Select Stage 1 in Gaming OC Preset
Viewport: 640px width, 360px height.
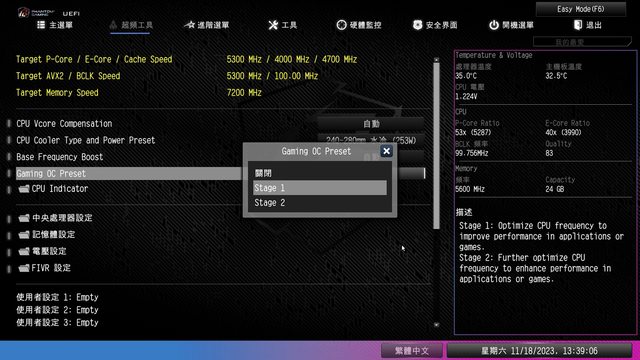coord(320,188)
